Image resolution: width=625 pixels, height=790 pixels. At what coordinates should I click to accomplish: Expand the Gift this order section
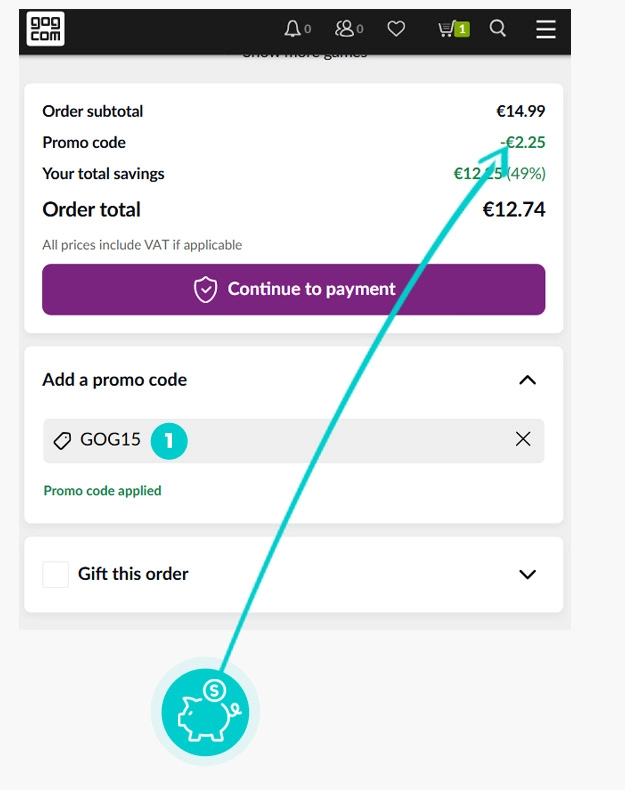click(x=527, y=574)
